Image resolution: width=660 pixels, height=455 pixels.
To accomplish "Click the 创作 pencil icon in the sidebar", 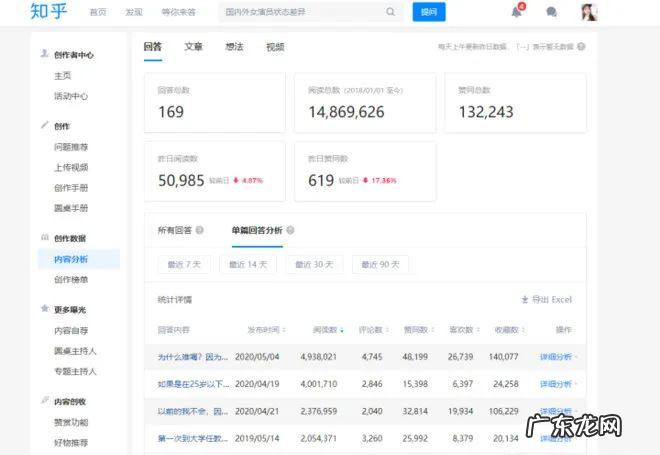I will click(44, 125).
